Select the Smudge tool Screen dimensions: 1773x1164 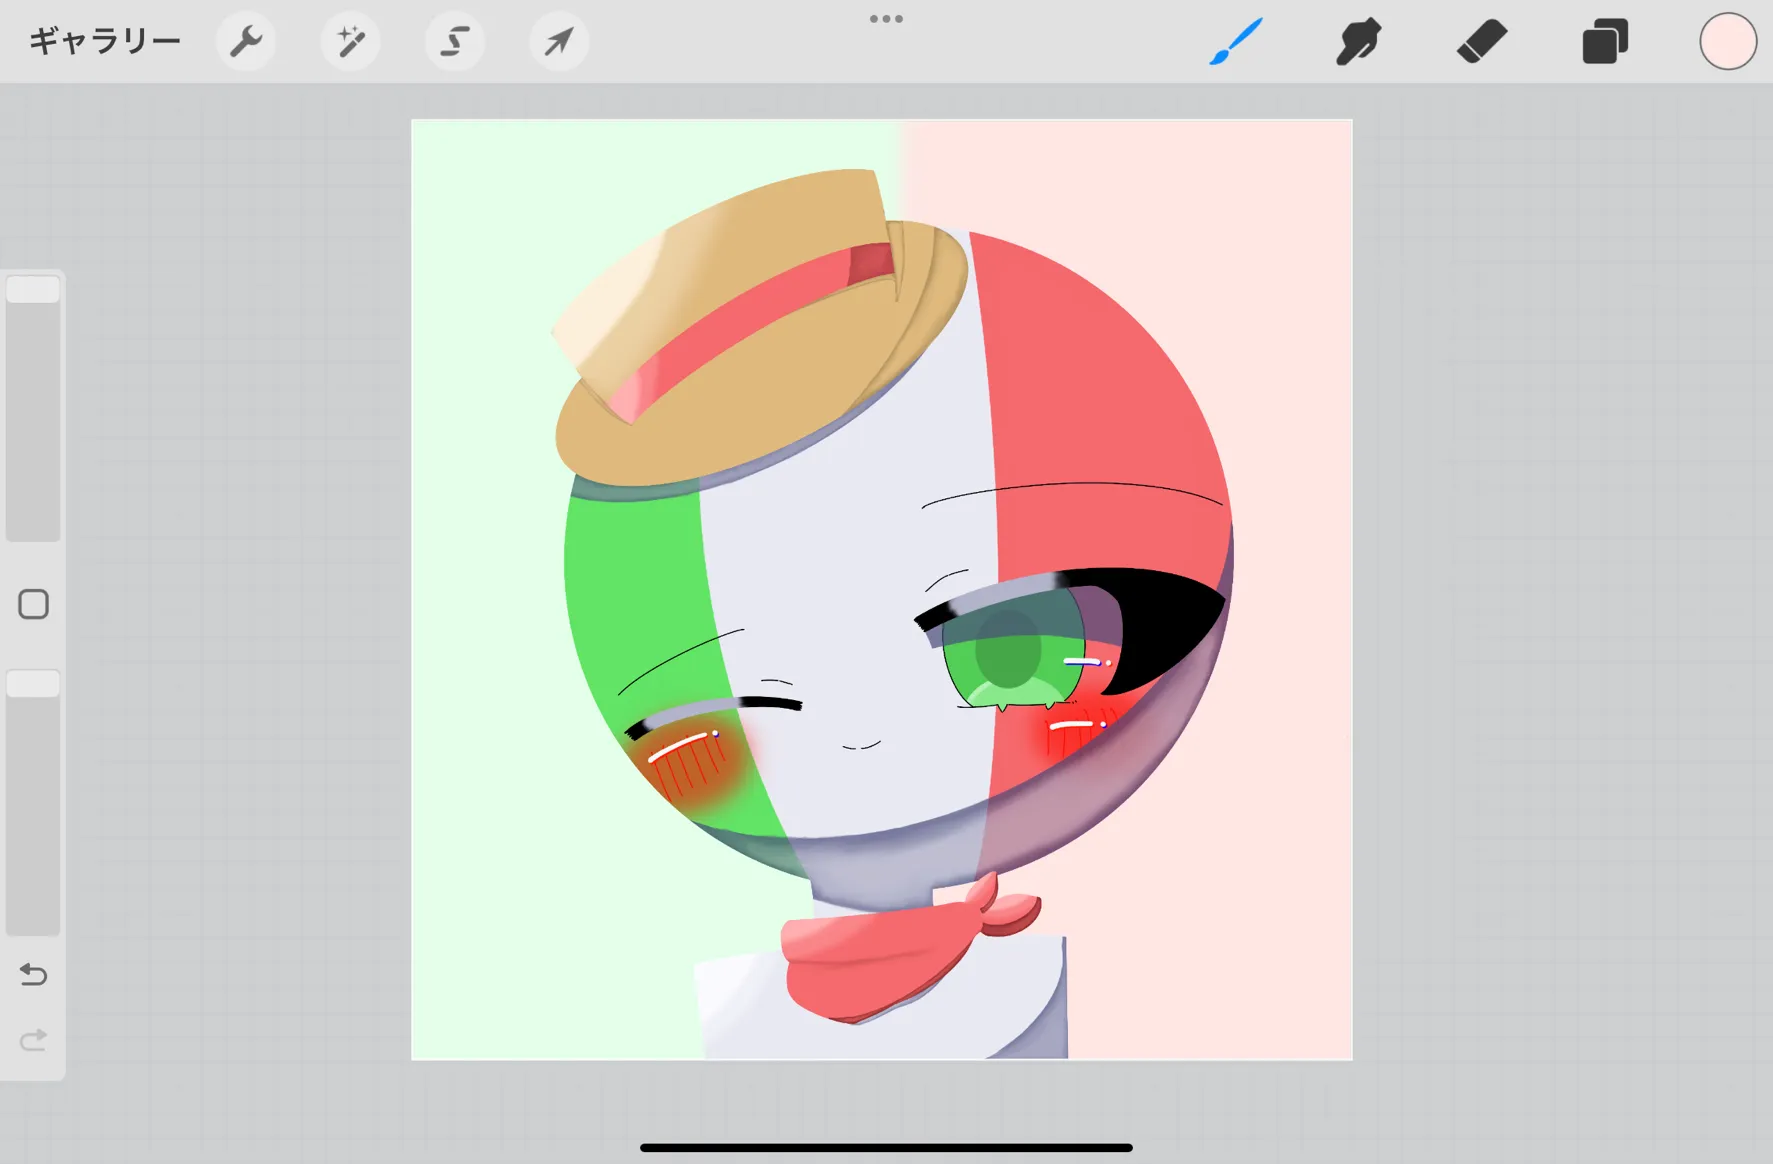(1358, 42)
